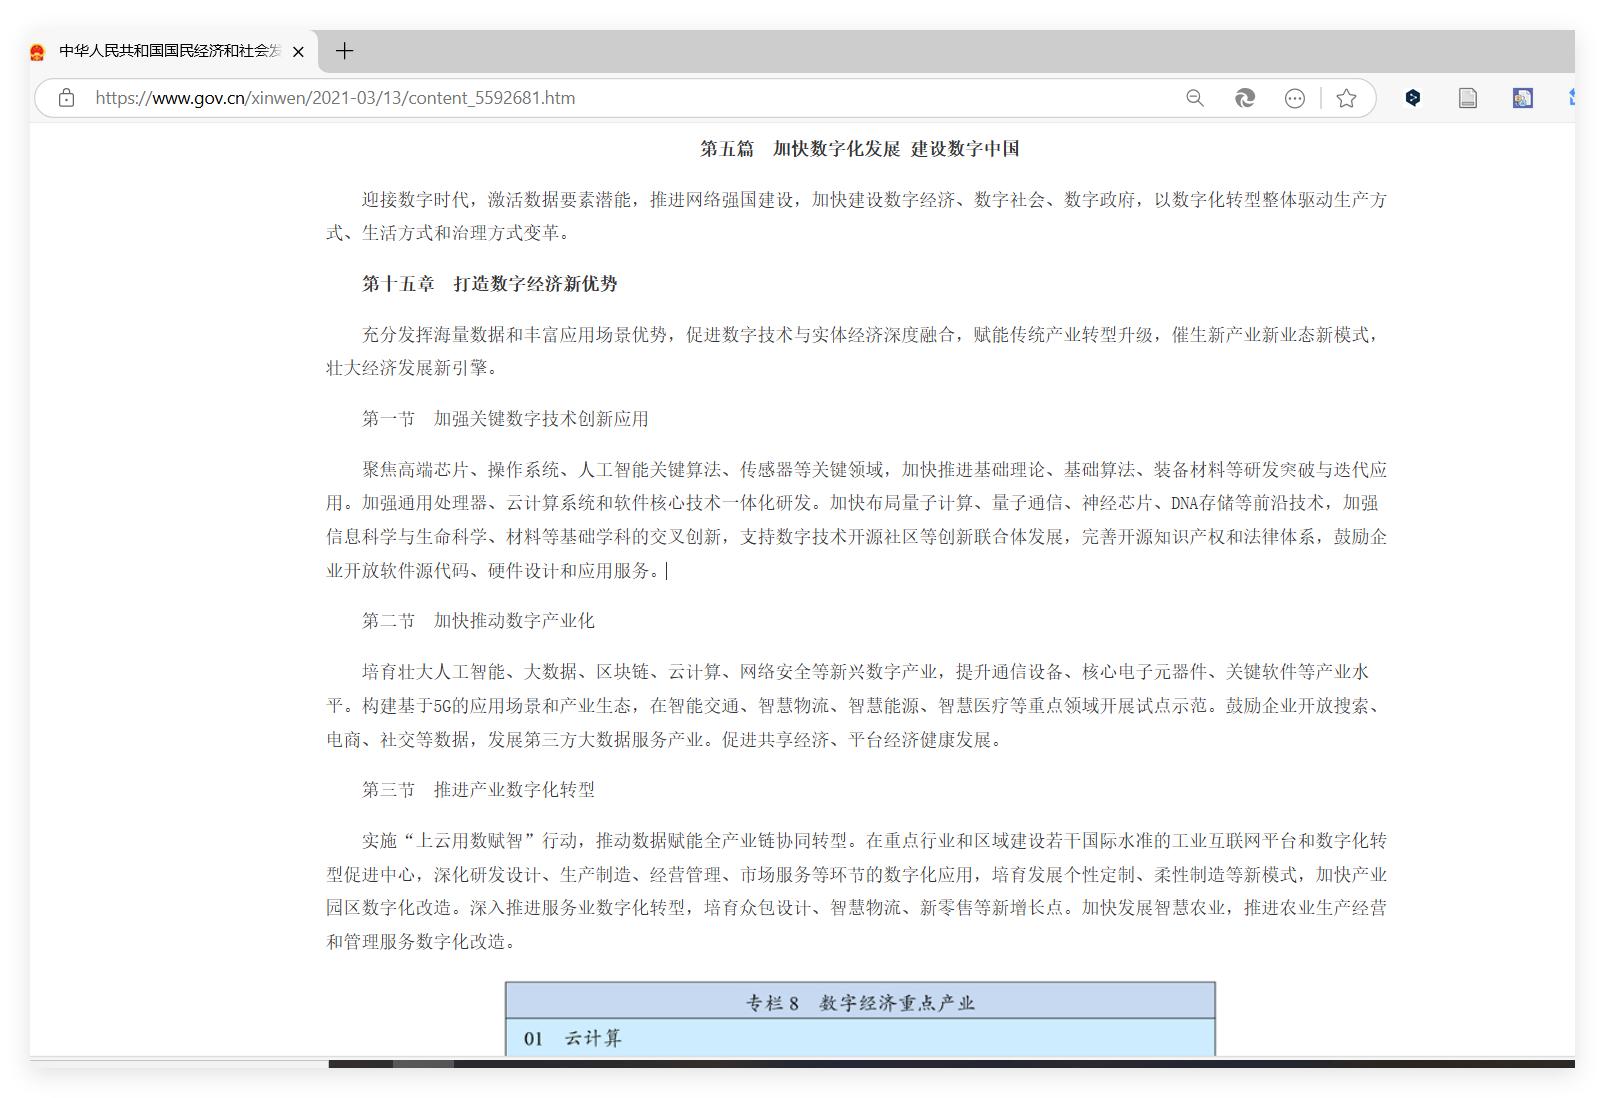Click 第一节 加强关键数字技术创新应用 section title
Image resolution: width=1605 pixels, height=1098 pixels.
[x=505, y=419]
